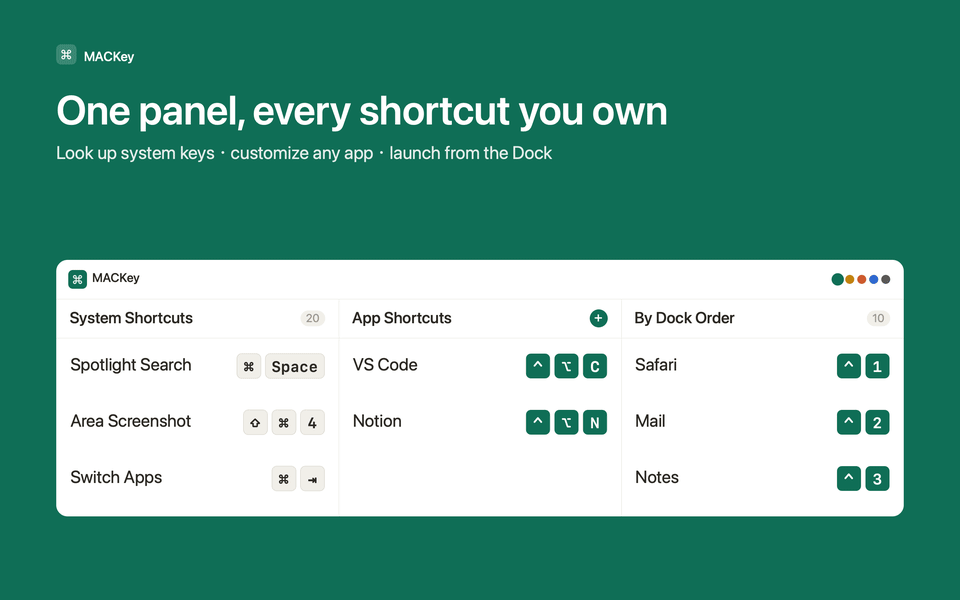
Task: Open the System Shortcuts column header
Action: click(131, 318)
